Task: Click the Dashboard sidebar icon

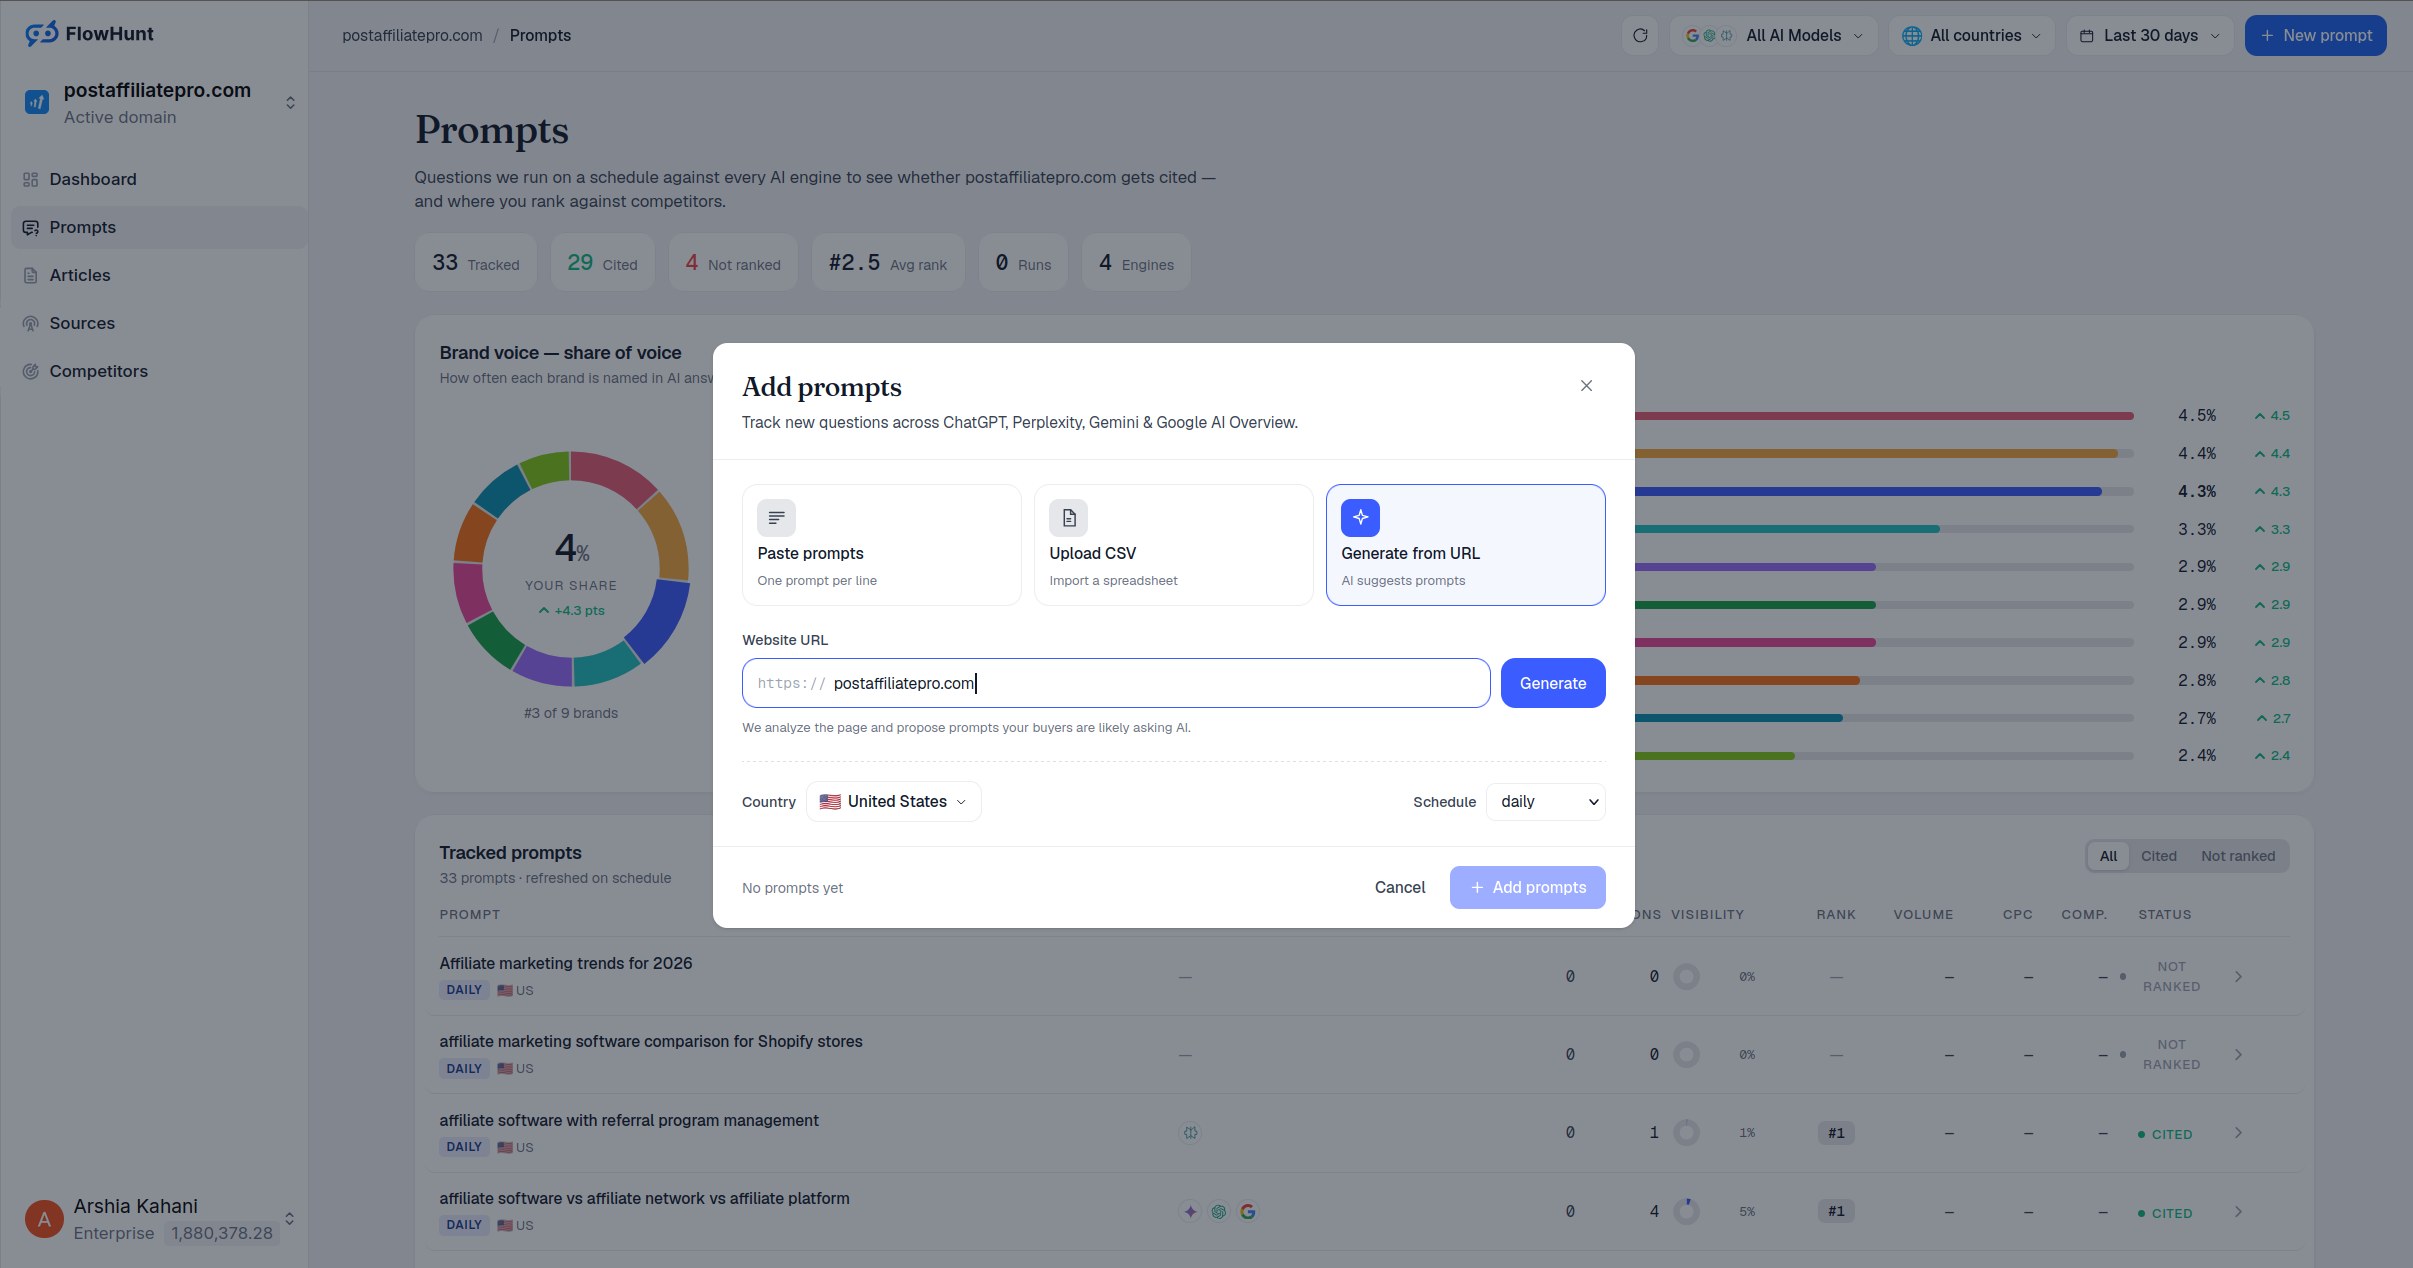Action: 31,179
